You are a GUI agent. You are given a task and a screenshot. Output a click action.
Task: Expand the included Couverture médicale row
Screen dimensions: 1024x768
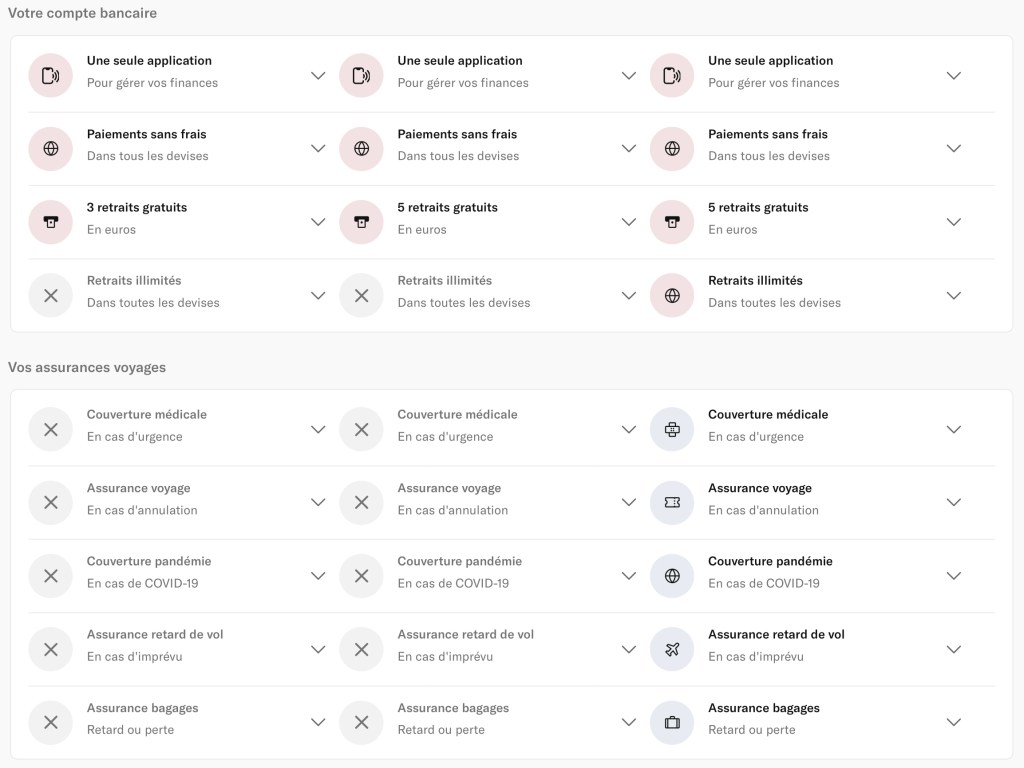point(954,429)
